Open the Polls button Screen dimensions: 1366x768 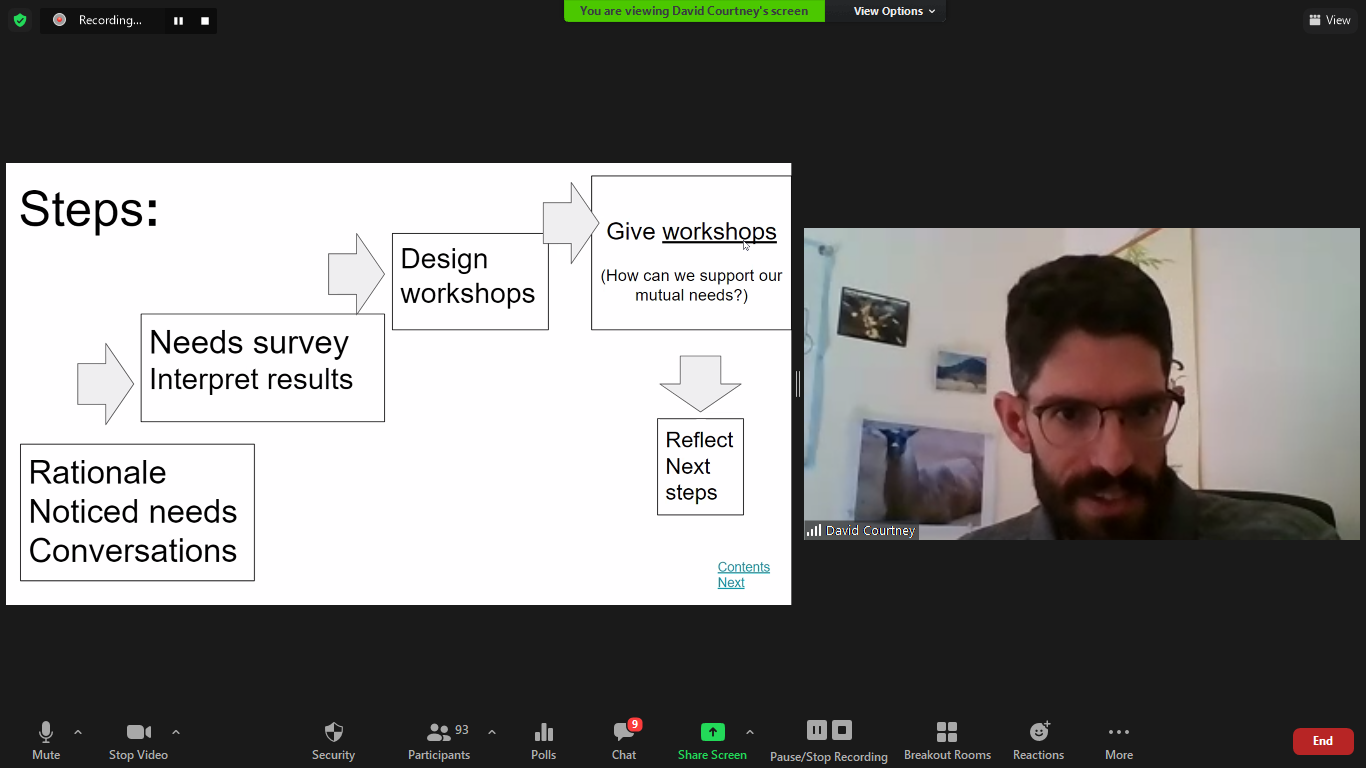coord(544,741)
